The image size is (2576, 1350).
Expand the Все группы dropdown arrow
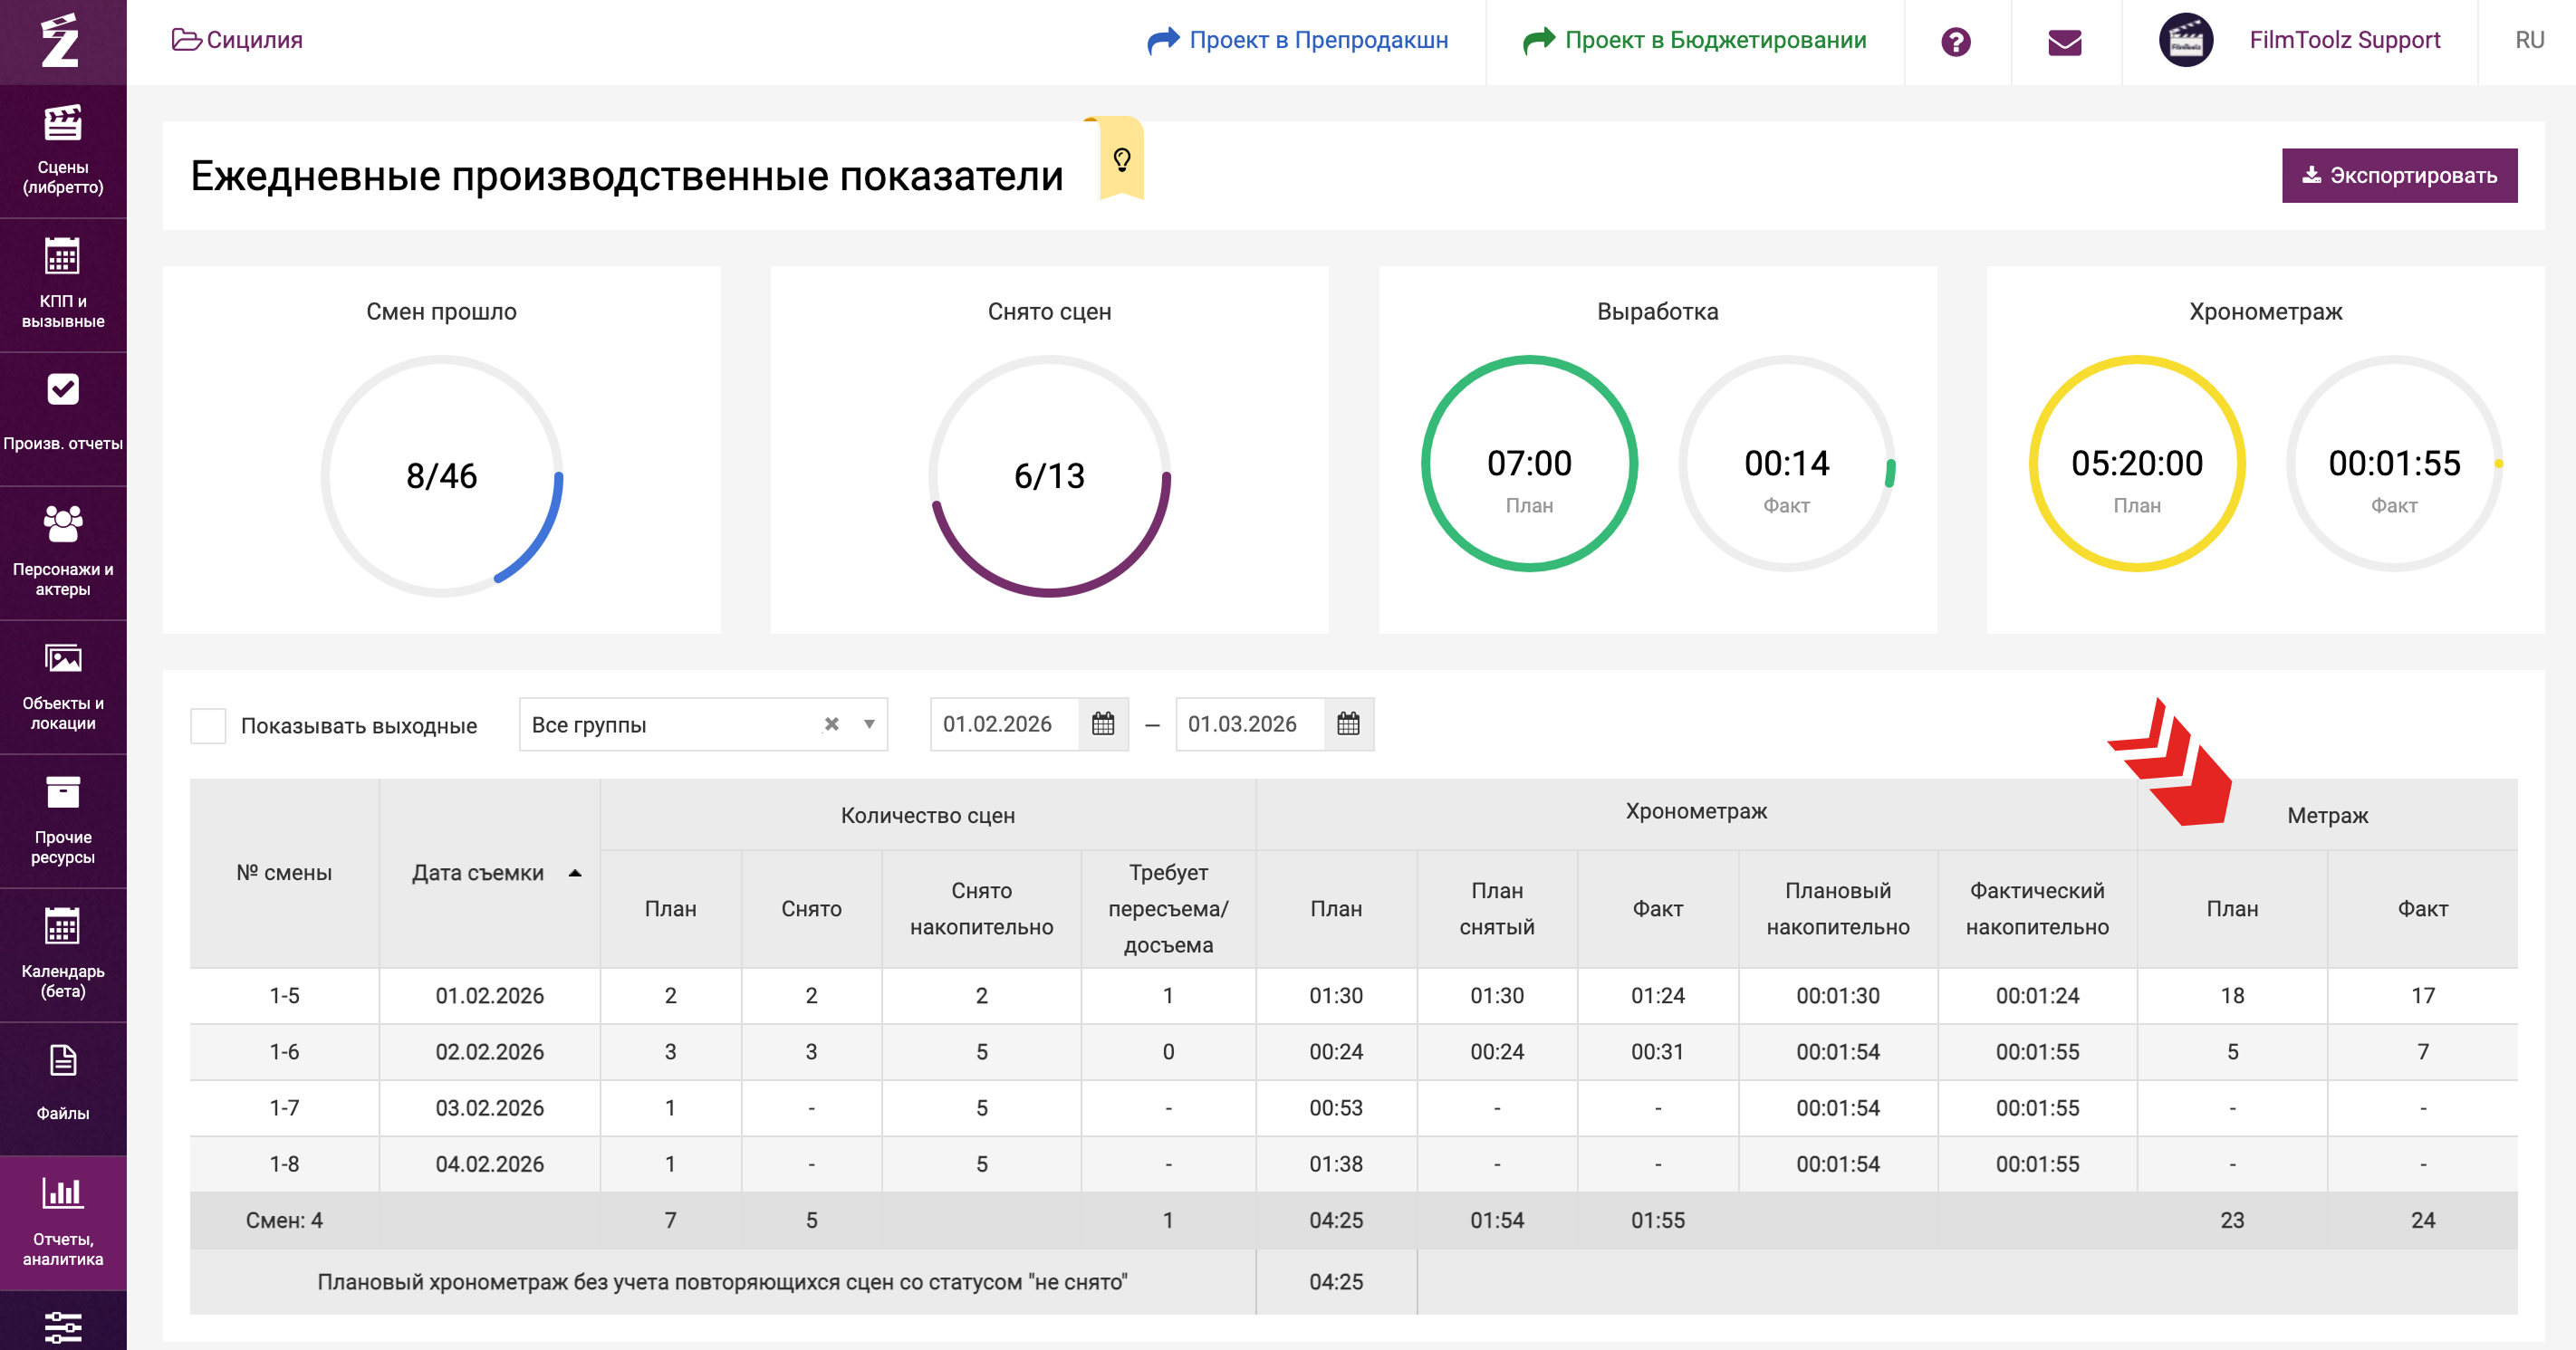(869, 724)
